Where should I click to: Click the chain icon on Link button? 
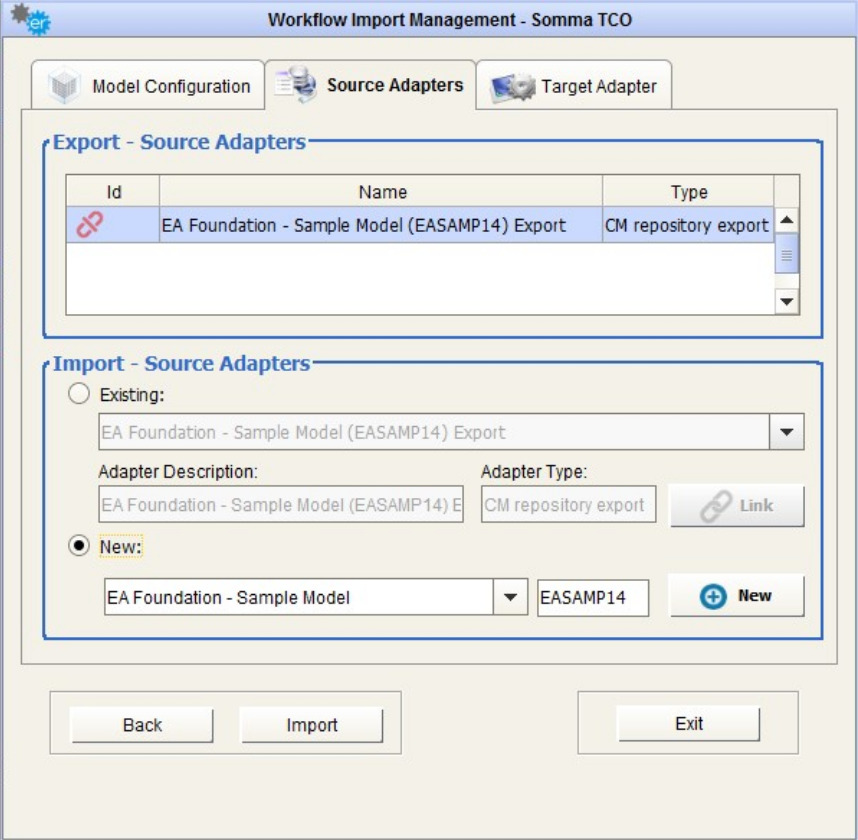click(x=716, y=506)
